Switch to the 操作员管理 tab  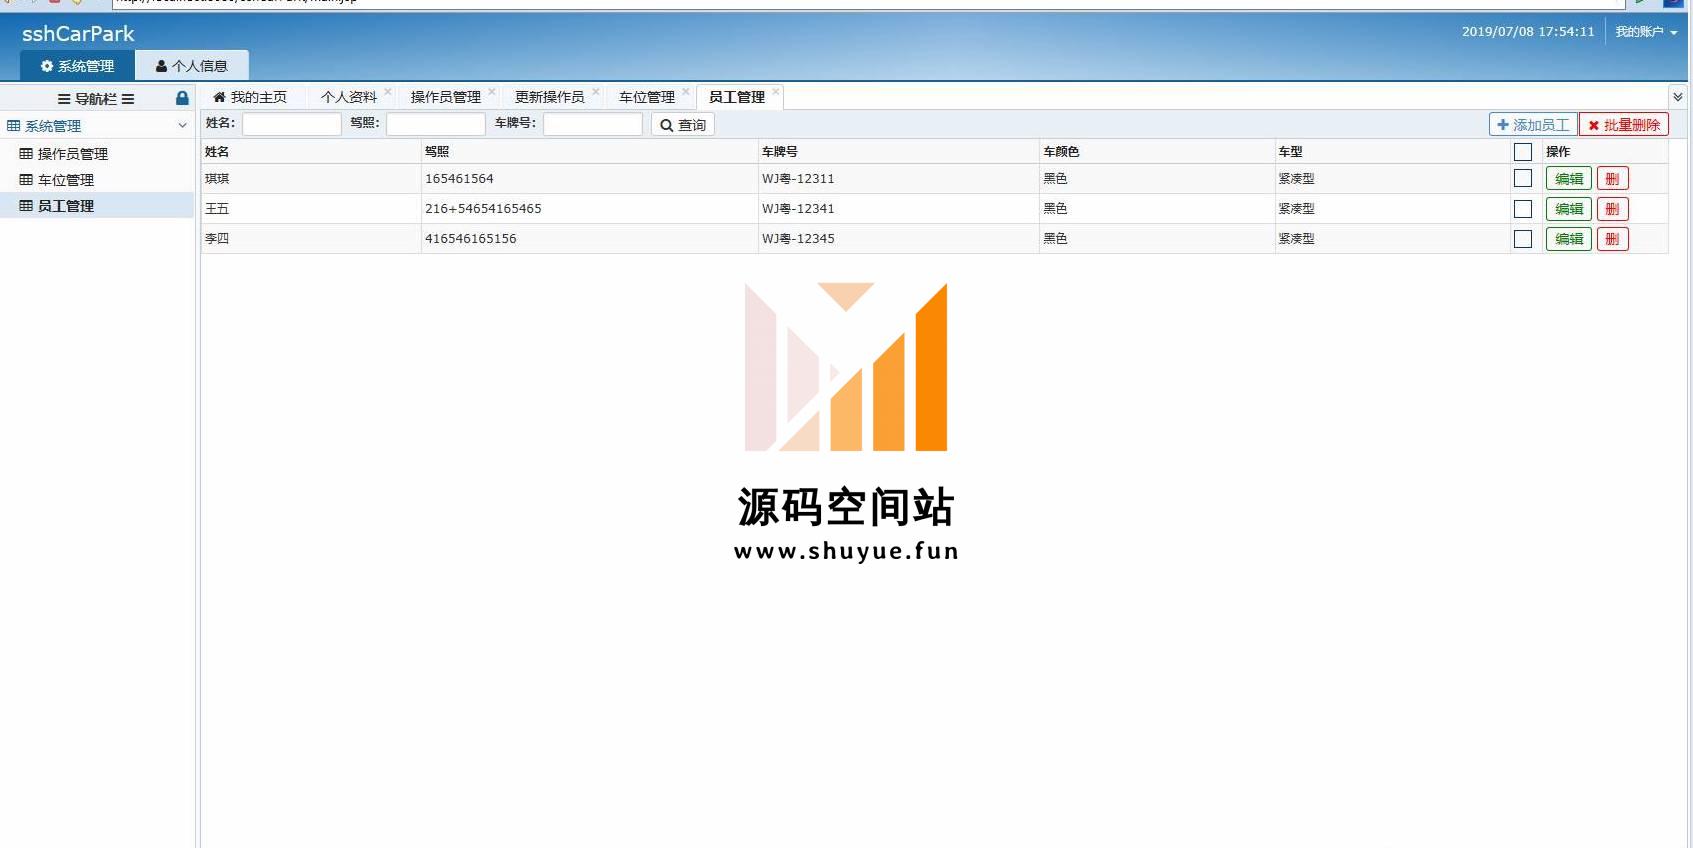(446, 97)
